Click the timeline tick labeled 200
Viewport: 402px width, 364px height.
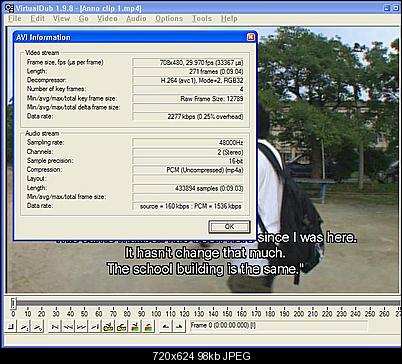[x=299, y=314]
